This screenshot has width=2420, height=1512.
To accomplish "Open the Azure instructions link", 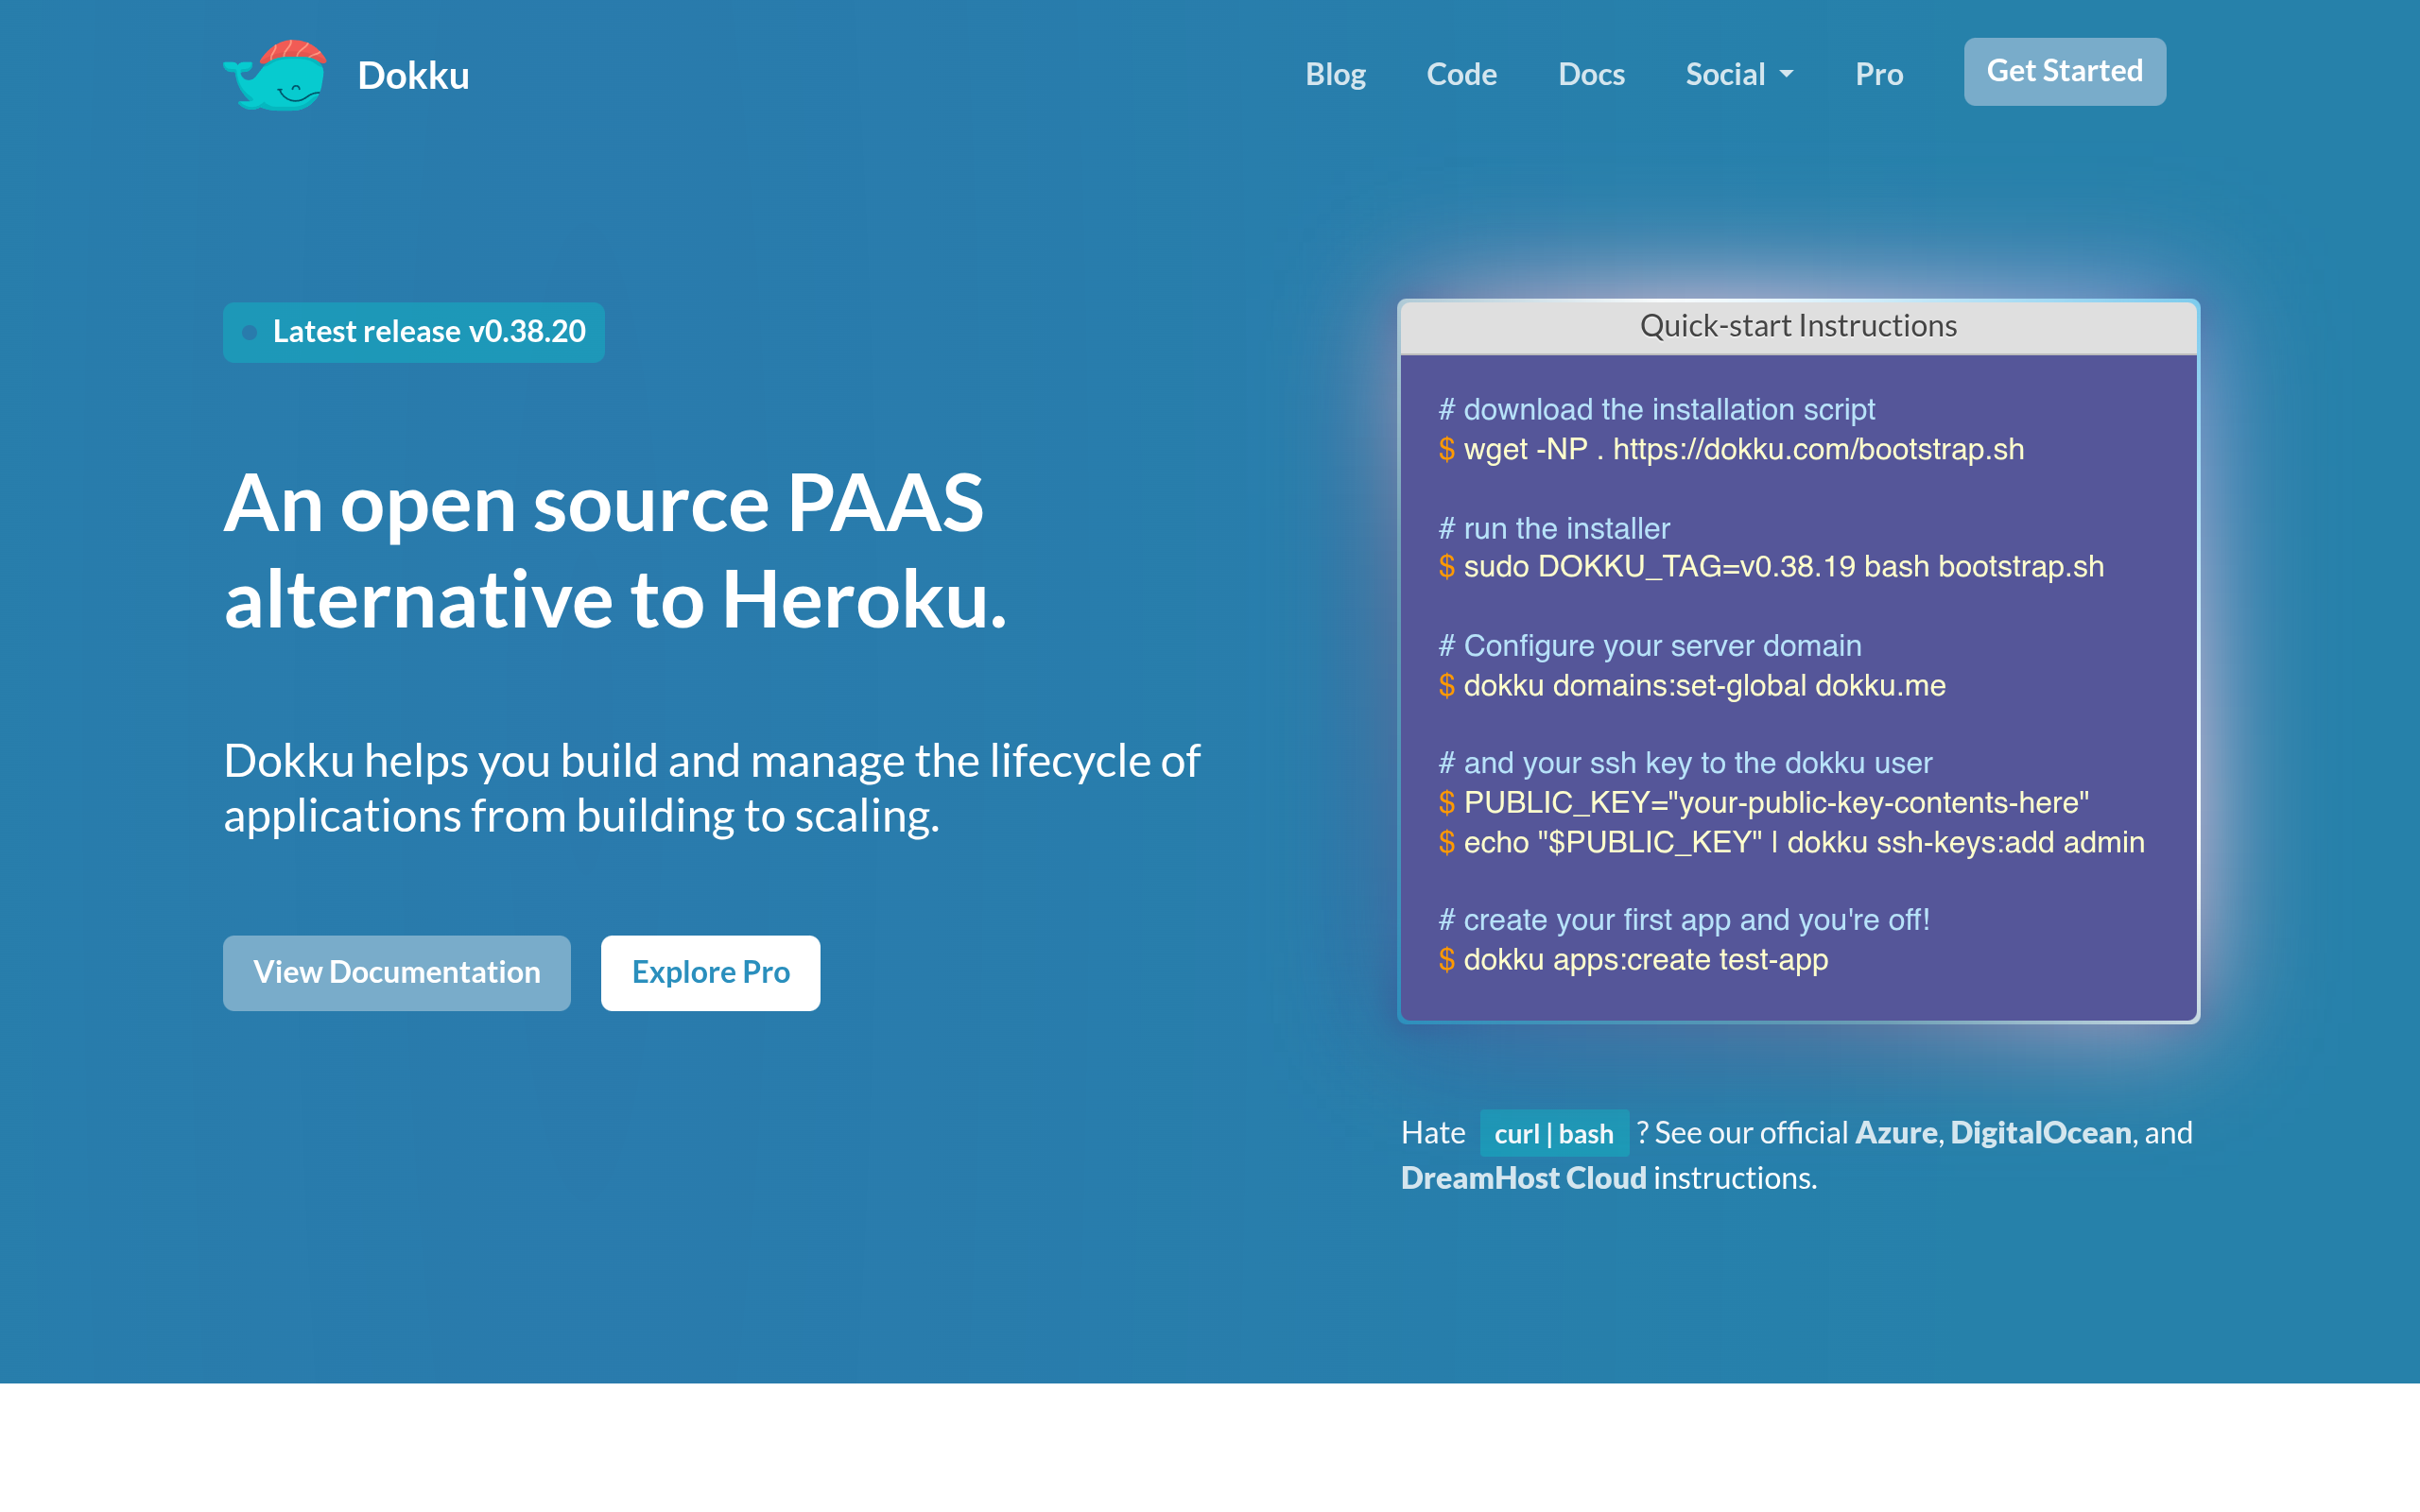I will [x=1896, y=1133].
